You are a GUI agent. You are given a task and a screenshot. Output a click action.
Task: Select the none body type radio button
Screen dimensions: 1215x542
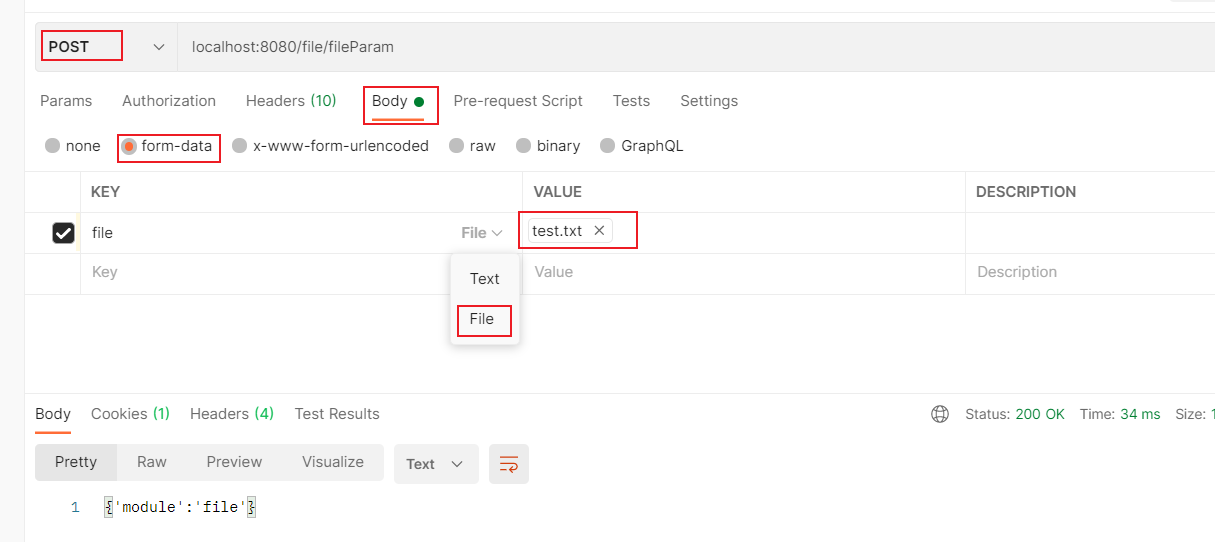(53, 146)
